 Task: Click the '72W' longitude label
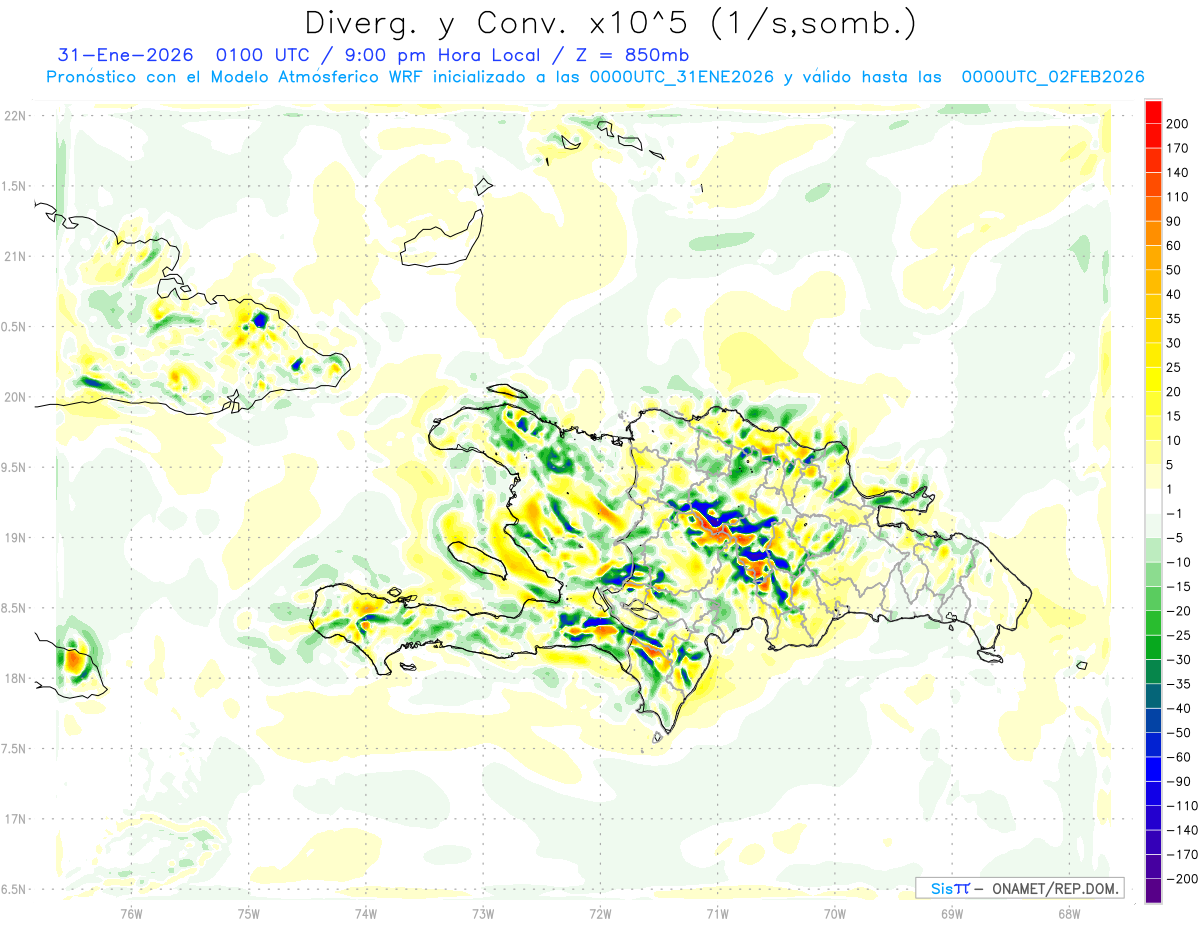tap(600, 912)
